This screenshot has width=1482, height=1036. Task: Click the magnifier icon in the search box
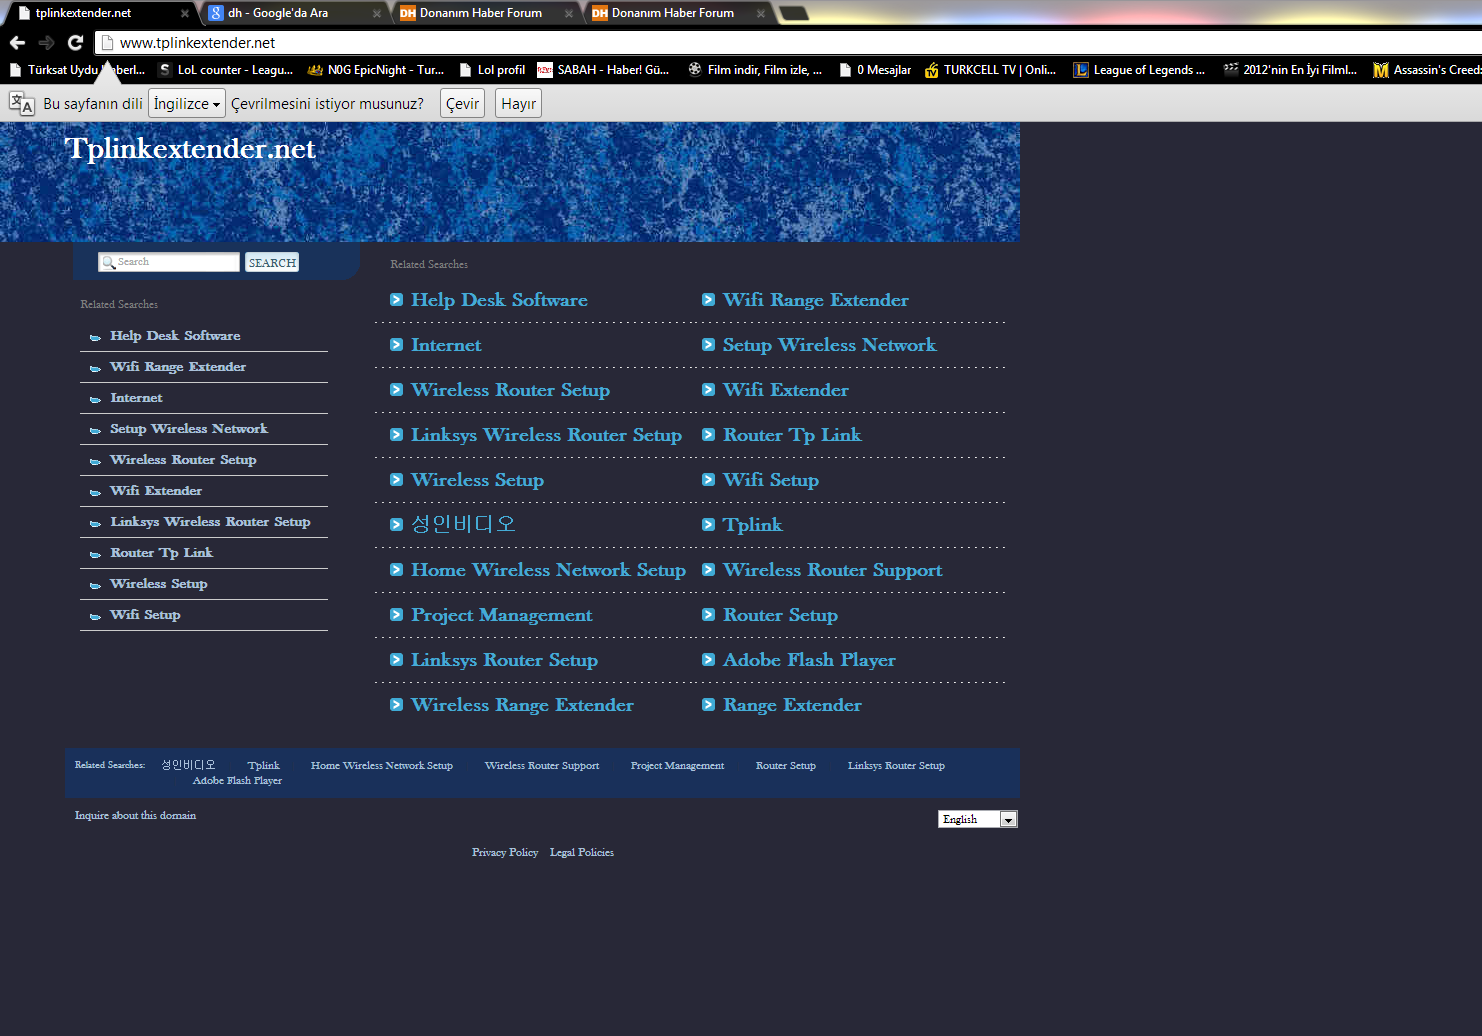[x=108, y=262]
